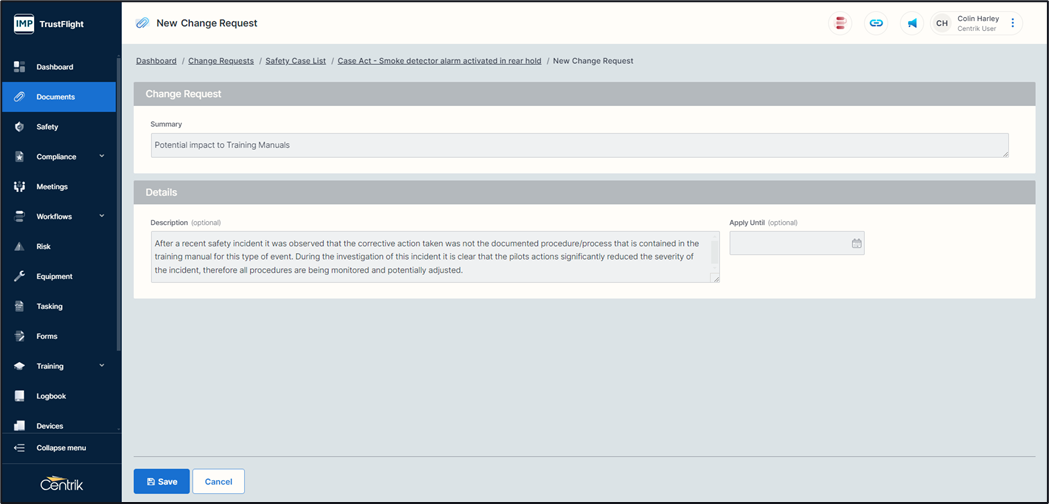Click the Details section header
The height and width of the screenshot is (504, 1049).
click(x=585, y=192)
